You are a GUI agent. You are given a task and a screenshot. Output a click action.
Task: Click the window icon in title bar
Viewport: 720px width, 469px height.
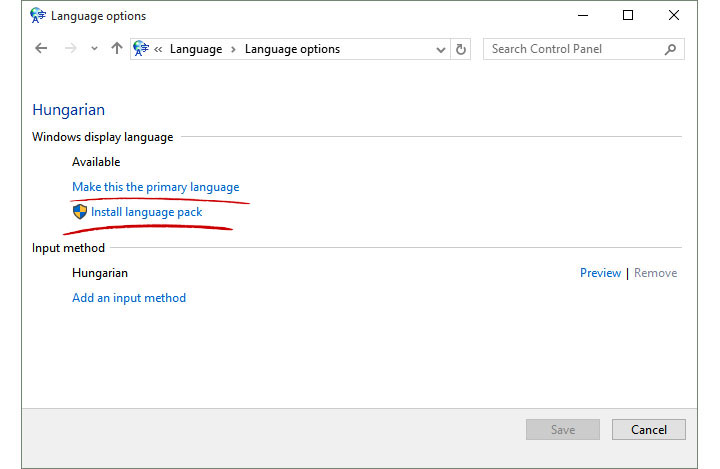tap(38, 16)
